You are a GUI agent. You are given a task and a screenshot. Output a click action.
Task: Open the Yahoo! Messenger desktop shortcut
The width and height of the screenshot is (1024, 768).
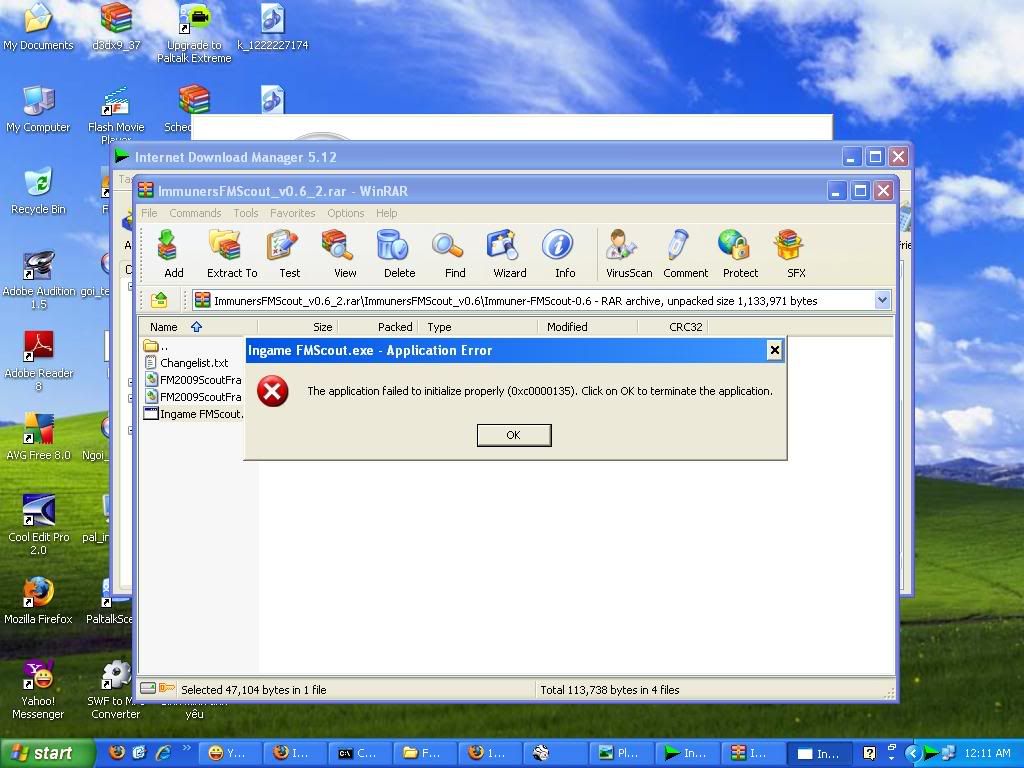[38, 690]
